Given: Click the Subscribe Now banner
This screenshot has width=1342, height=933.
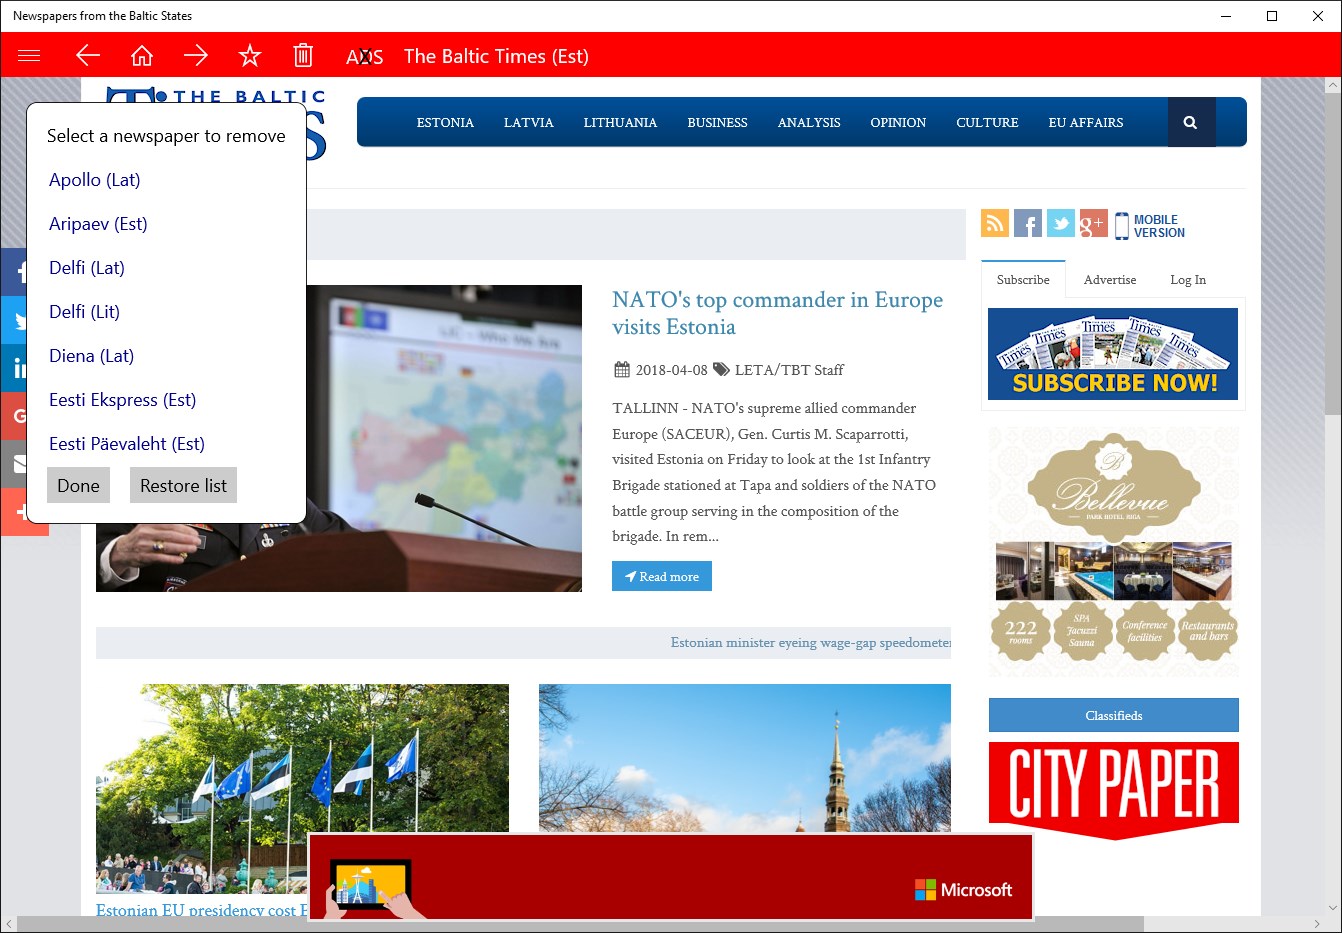Looking at the screenshot, I should pyautogui.click(x=1113, y=354).
